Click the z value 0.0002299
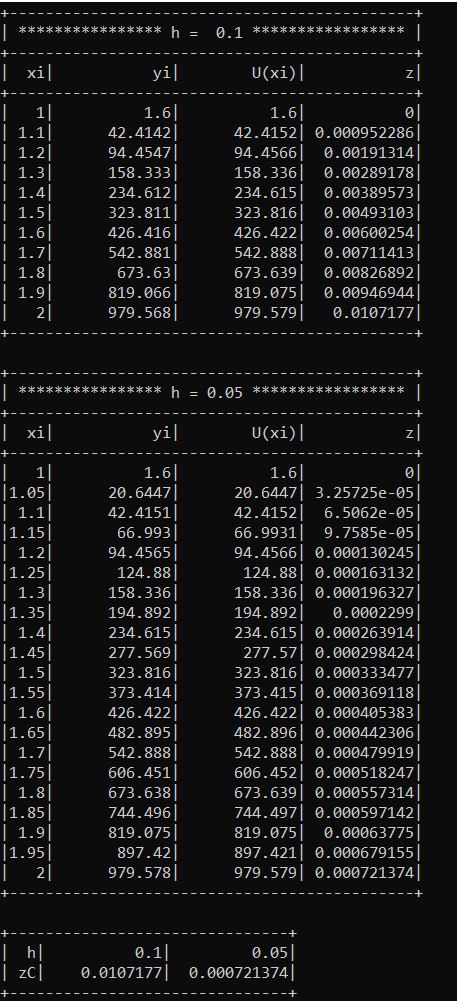 pos(373,612)
